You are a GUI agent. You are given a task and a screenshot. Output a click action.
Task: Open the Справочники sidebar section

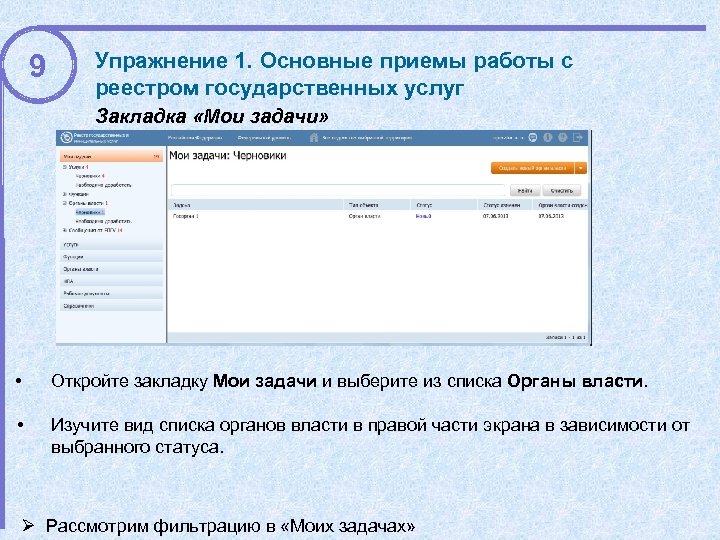click(x=111, y=306)
